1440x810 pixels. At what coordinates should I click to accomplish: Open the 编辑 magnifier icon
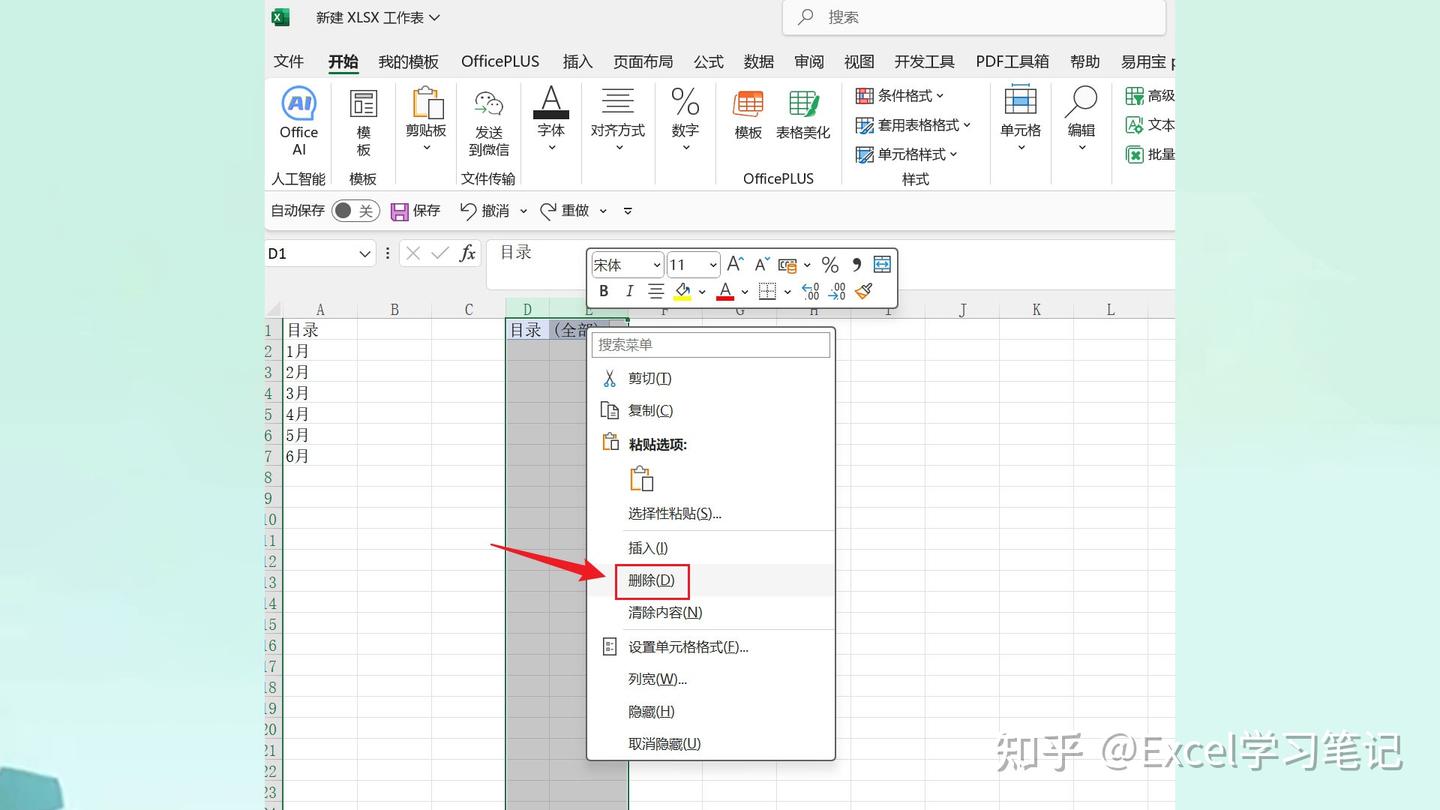click(x=1080, y=110)
